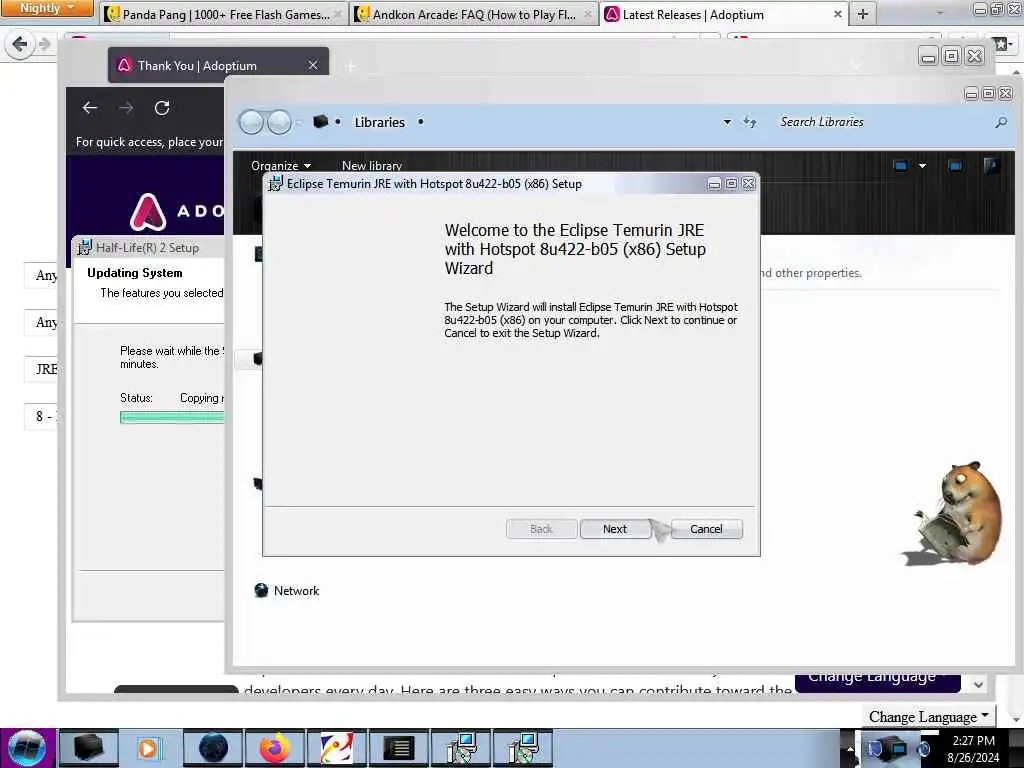Click the volume icon in system tray
The width and height of the screenshot is (1024, 768).
(925, 748)
